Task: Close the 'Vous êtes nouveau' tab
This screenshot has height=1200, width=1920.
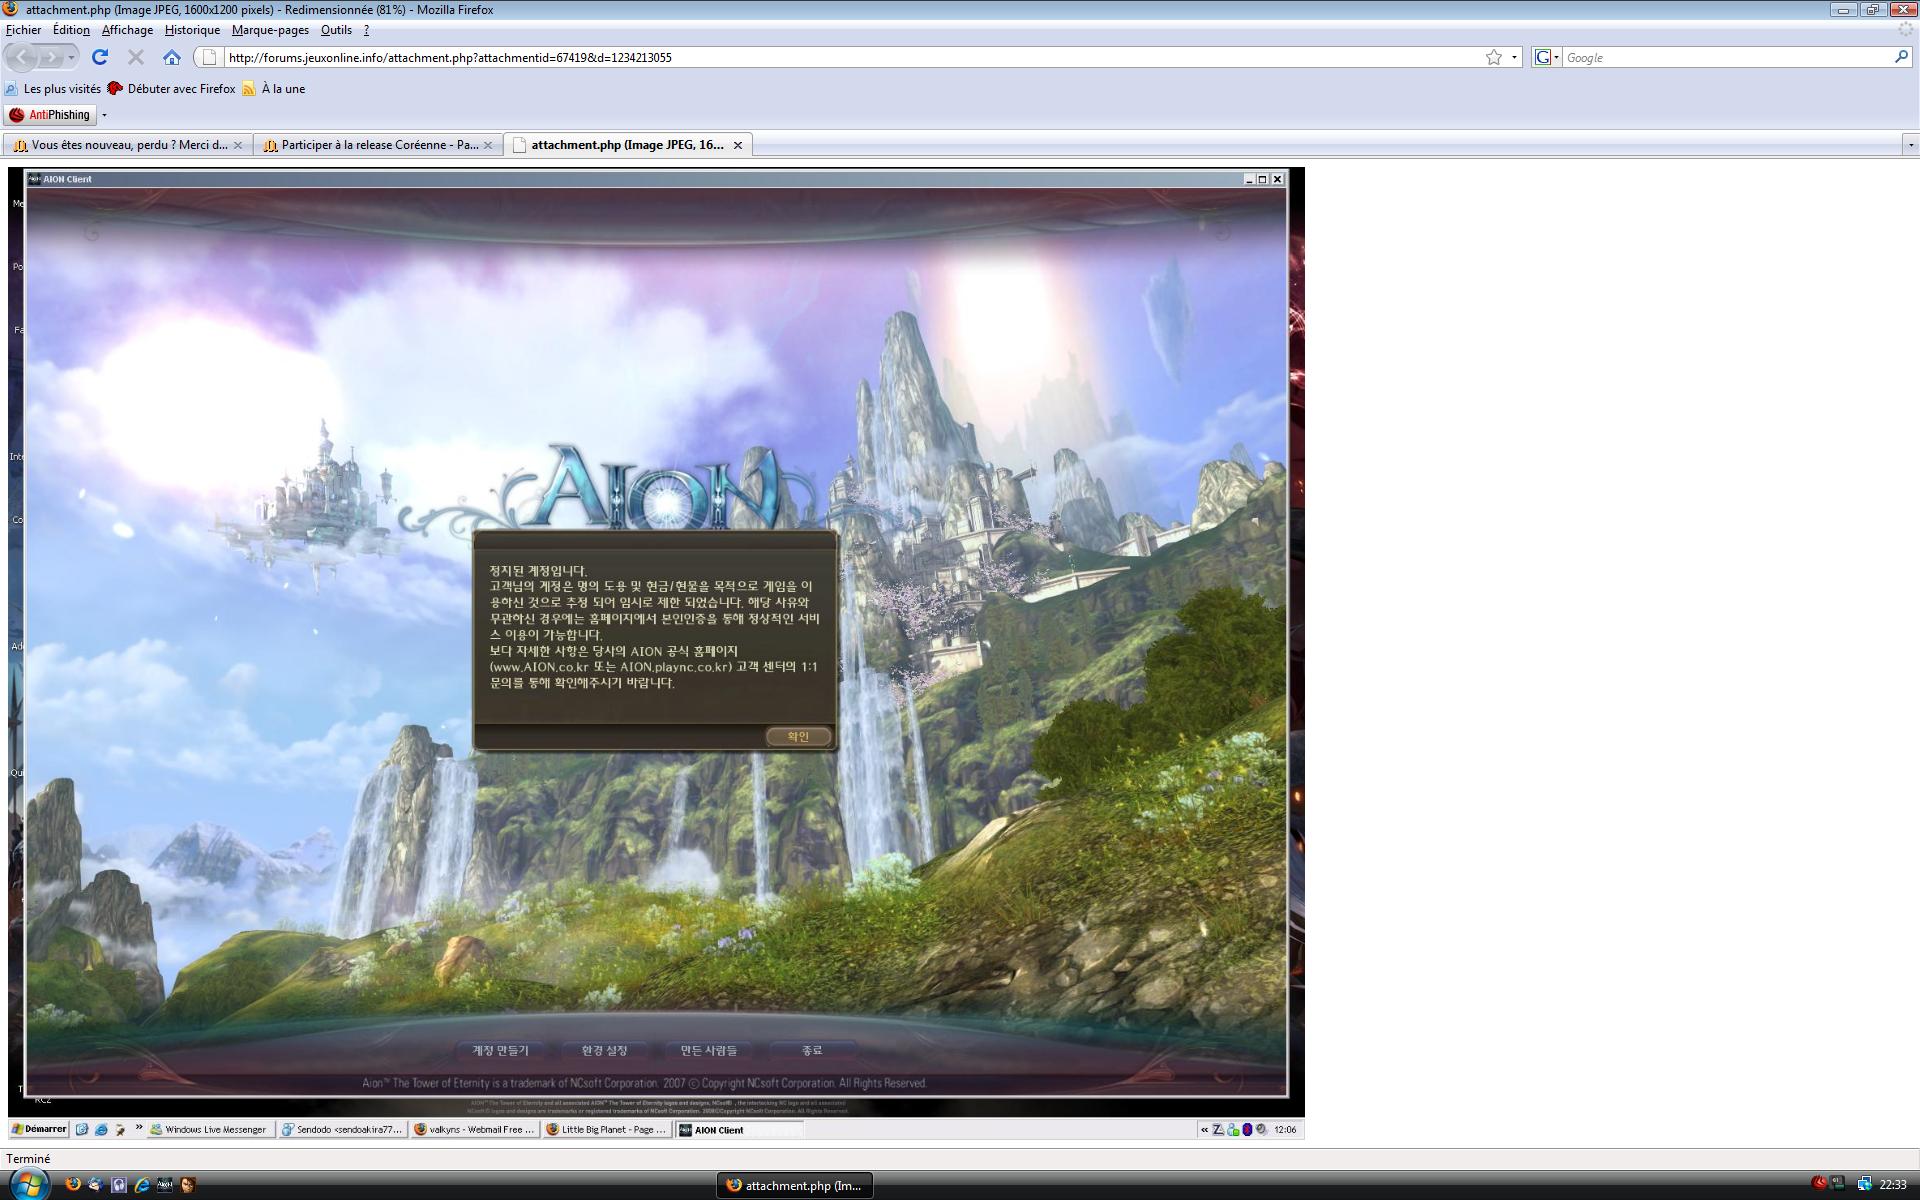Action: (x=237, y=145)
